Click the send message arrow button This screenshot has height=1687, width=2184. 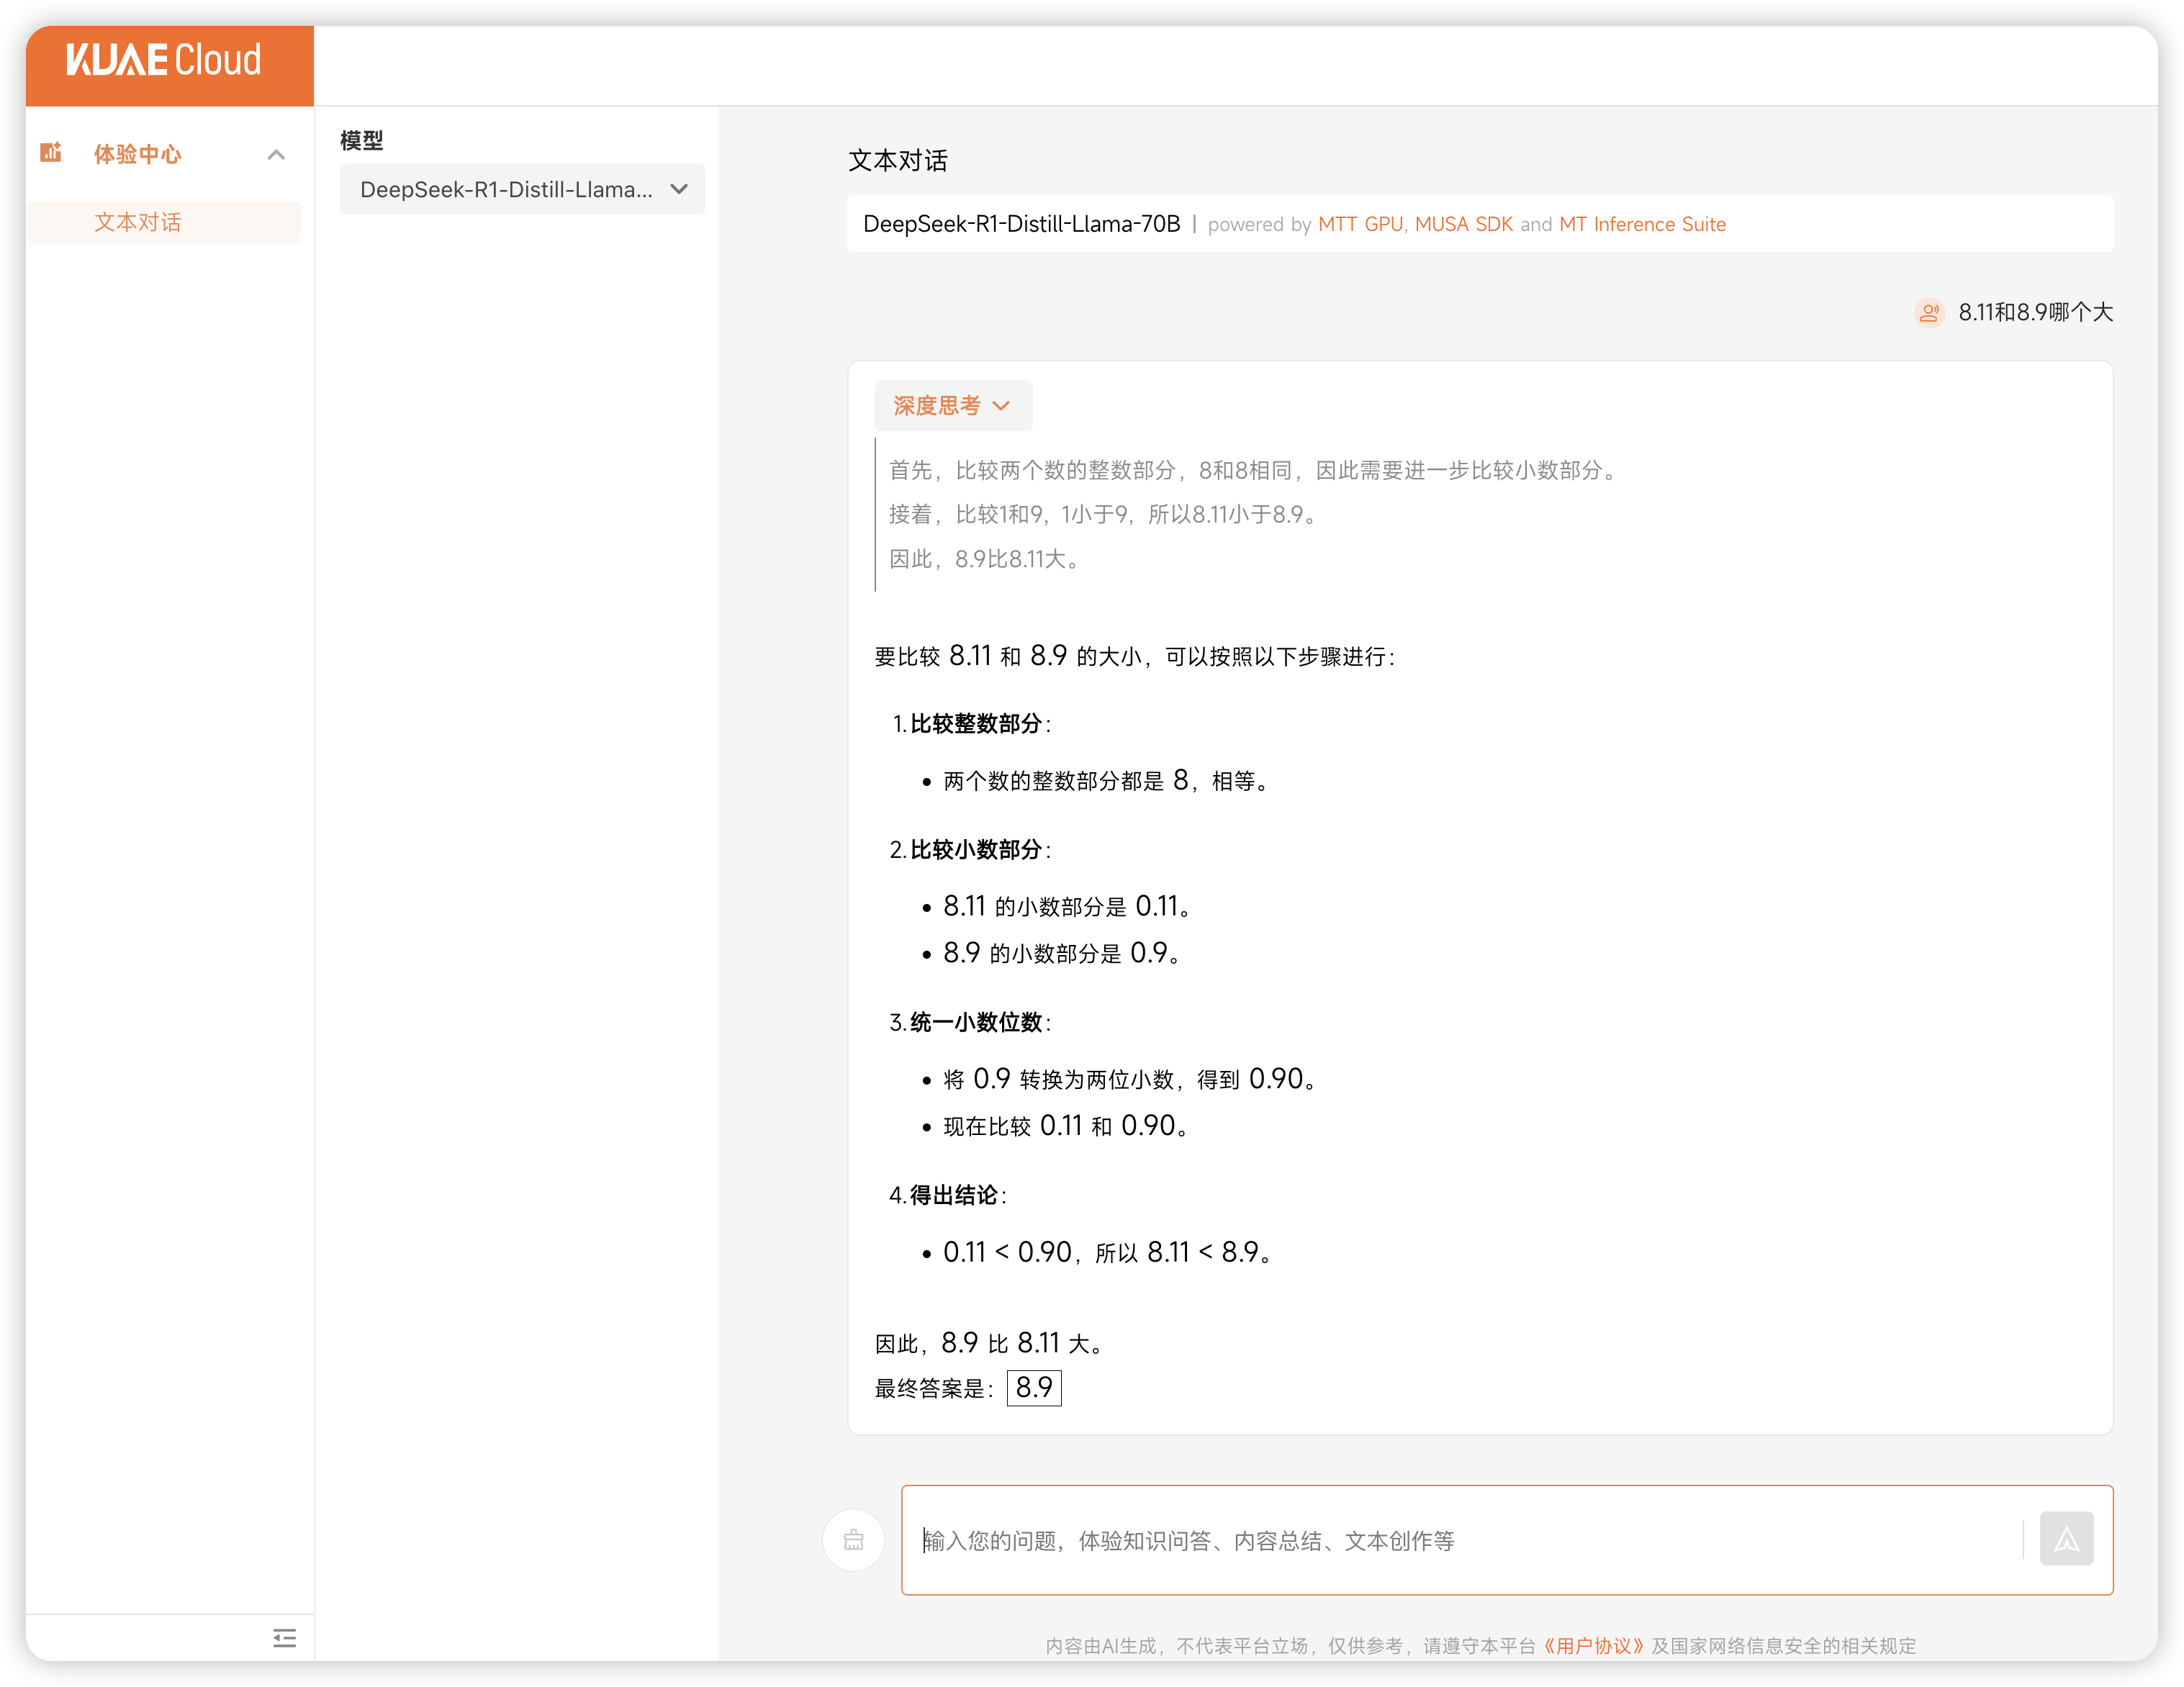pyautogui.click(x=2066, y=1539)
